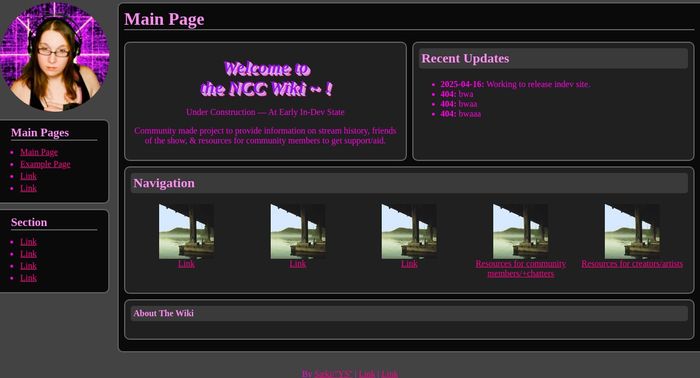
Task: Click the first Navigation thumbnail image
Action: point(186,231)
